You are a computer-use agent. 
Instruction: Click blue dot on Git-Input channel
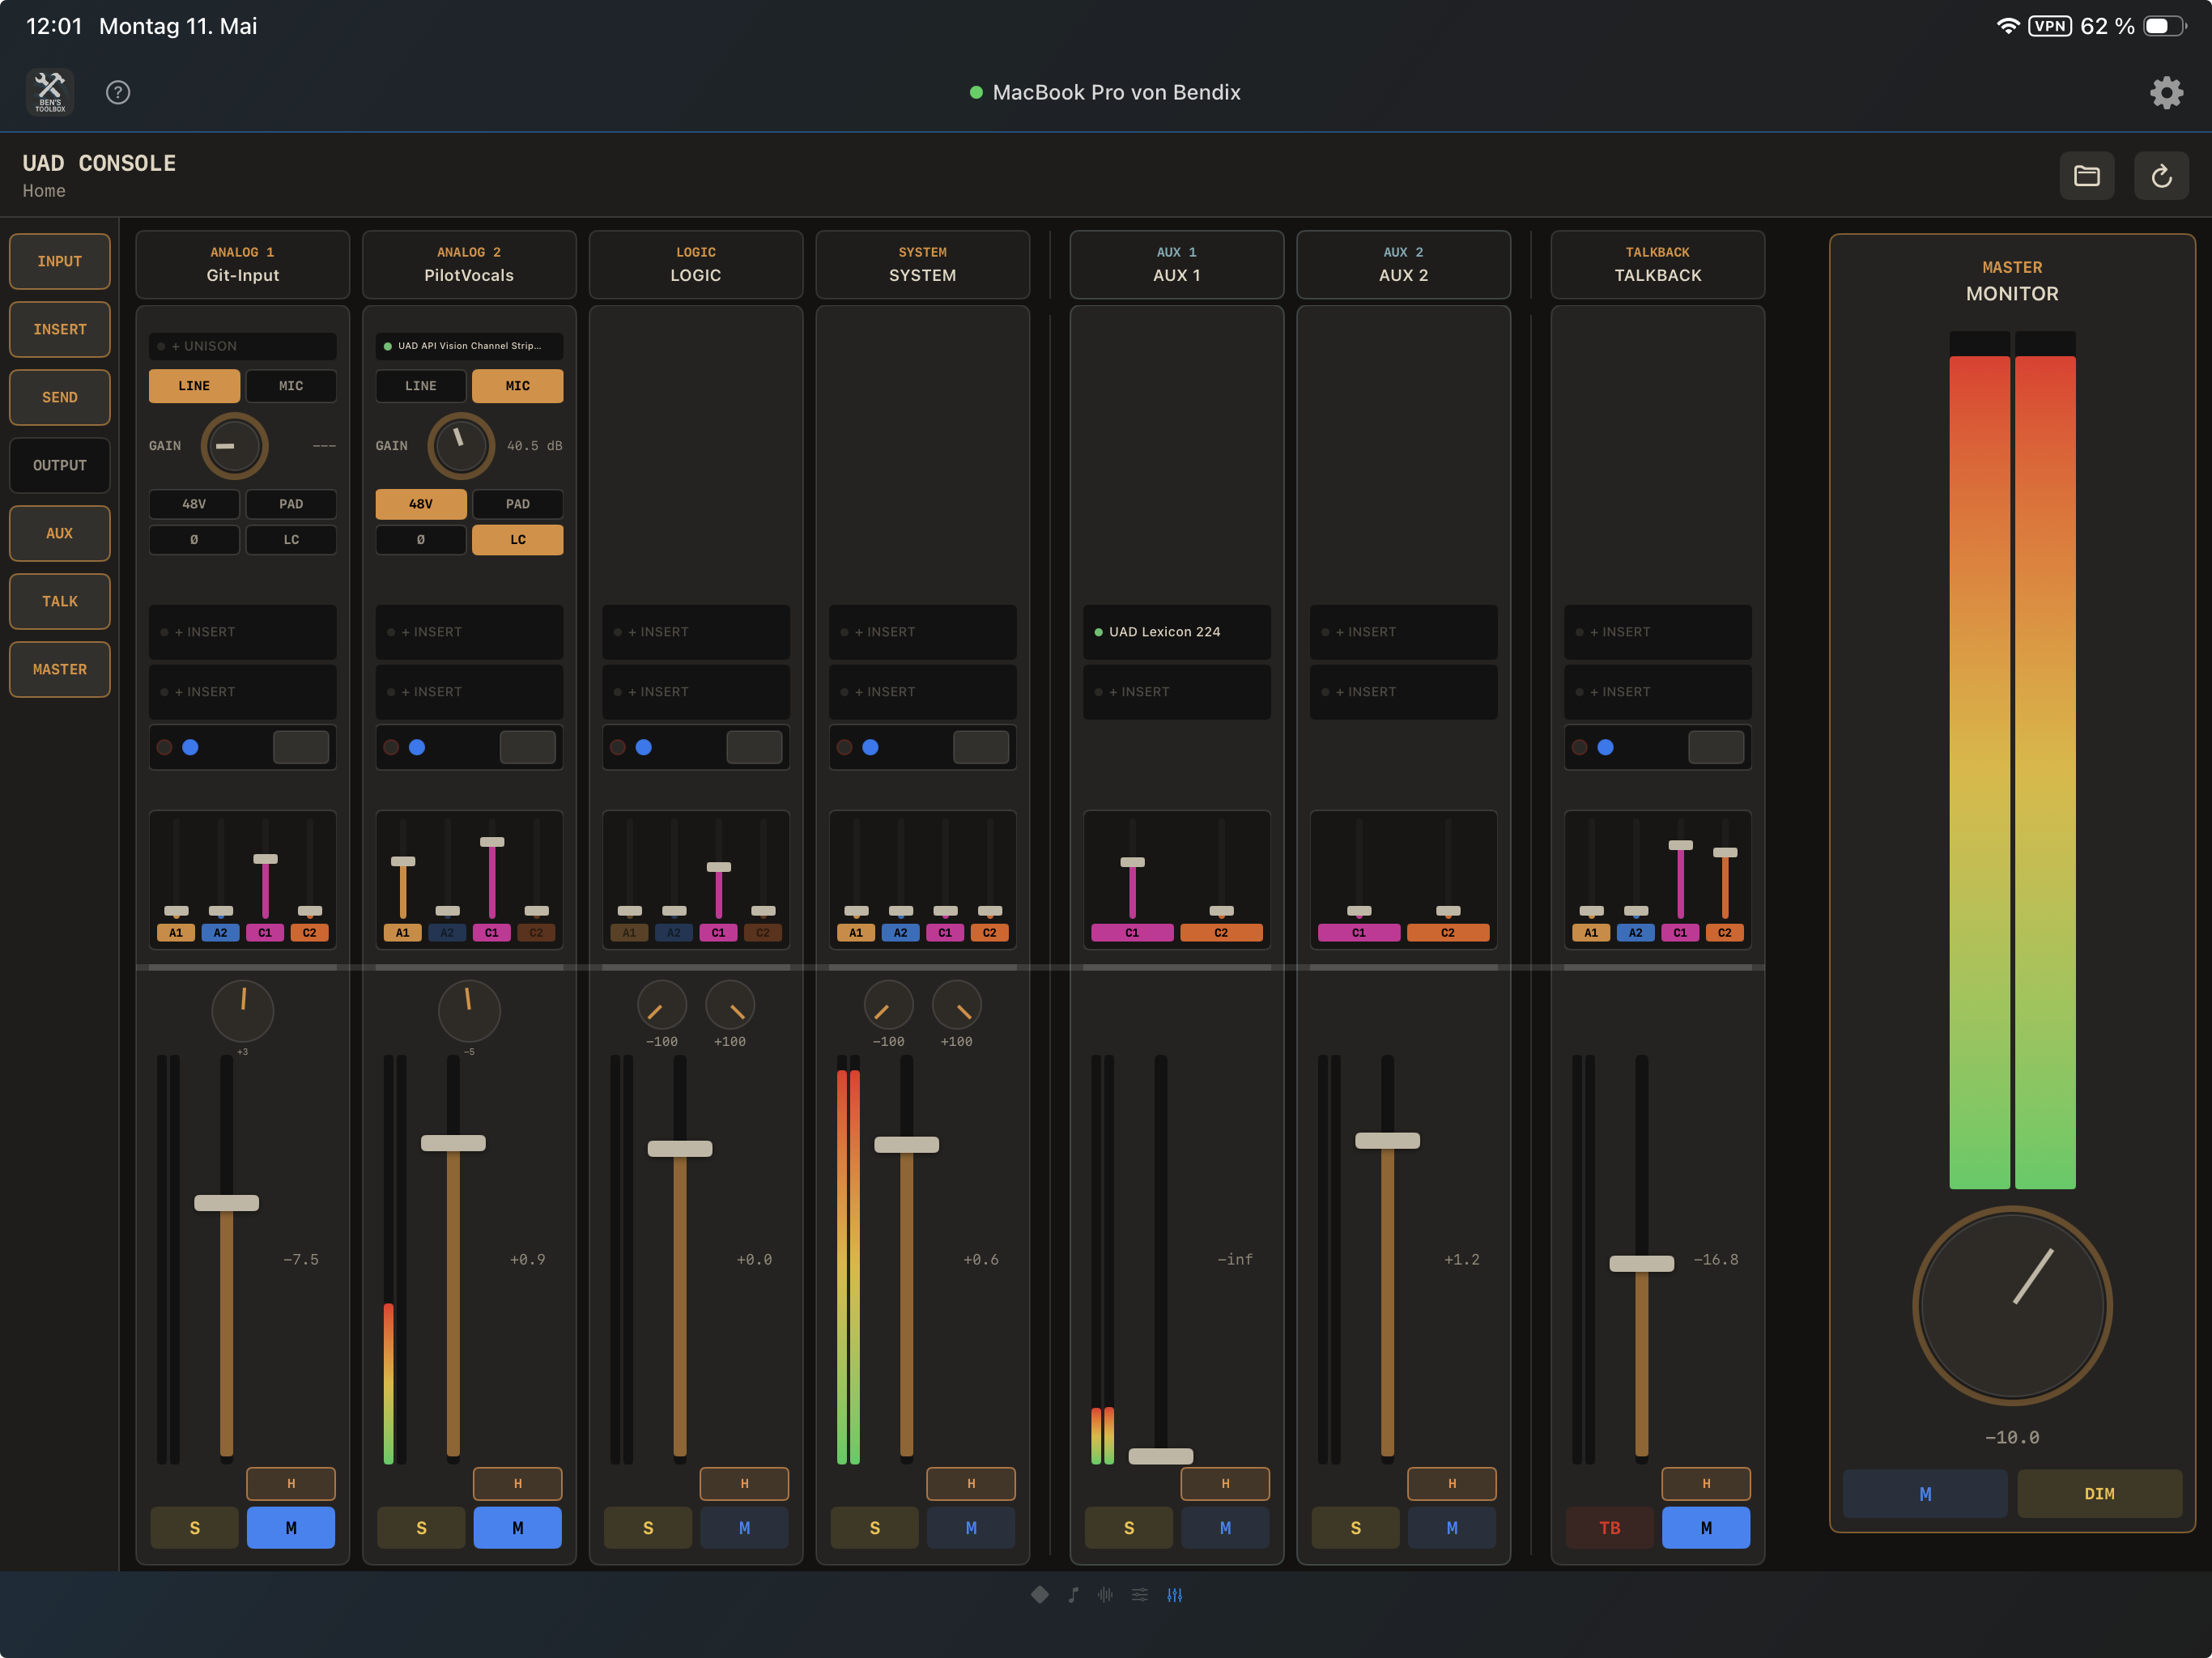coord(190,747)
